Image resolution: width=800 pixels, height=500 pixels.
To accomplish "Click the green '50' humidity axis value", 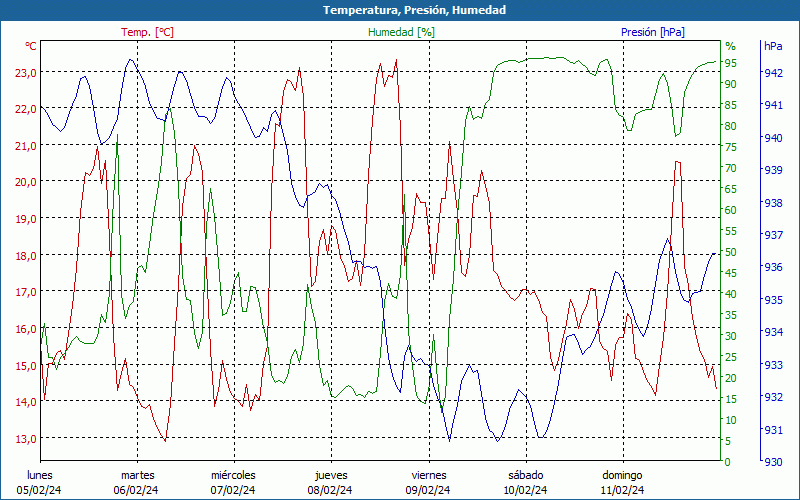I will coord(731,252).
